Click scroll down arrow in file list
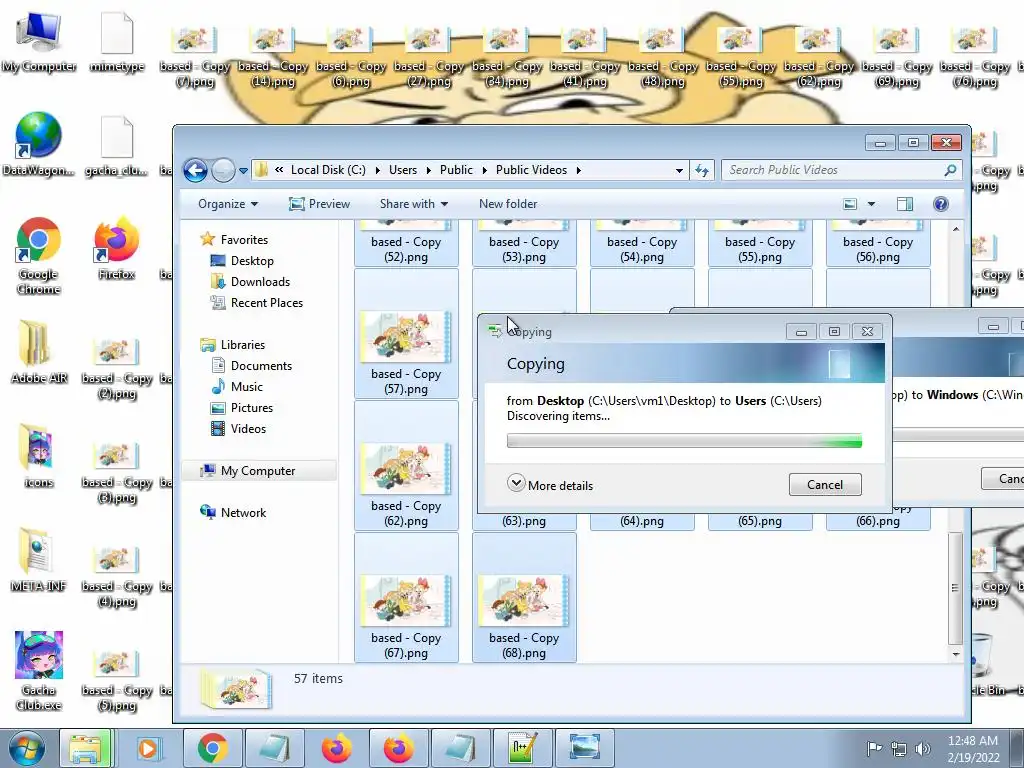 [955, 654]
